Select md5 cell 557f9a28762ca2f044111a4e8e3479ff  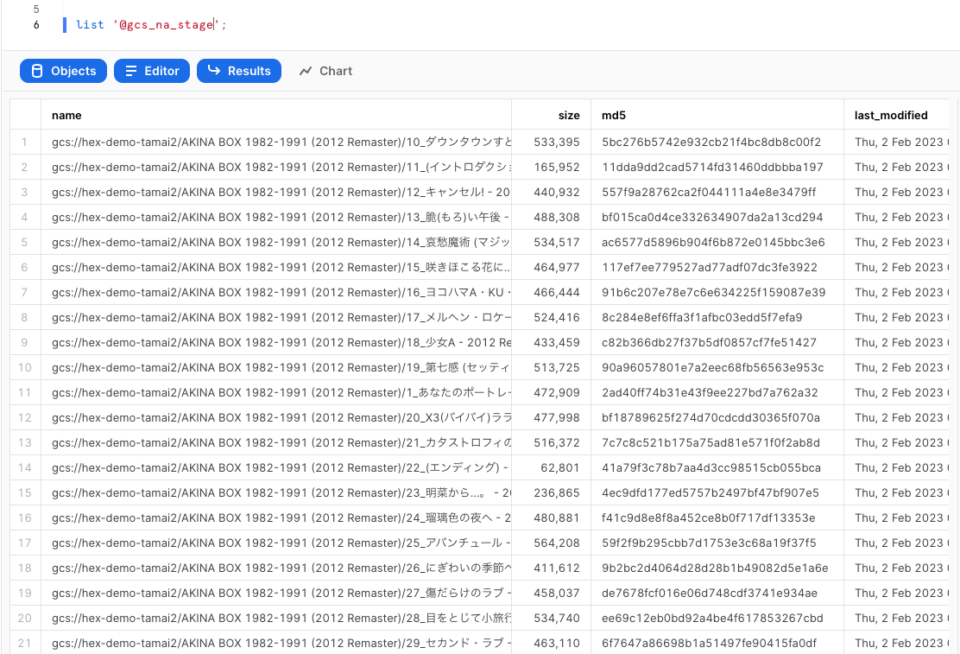[717, 192]
